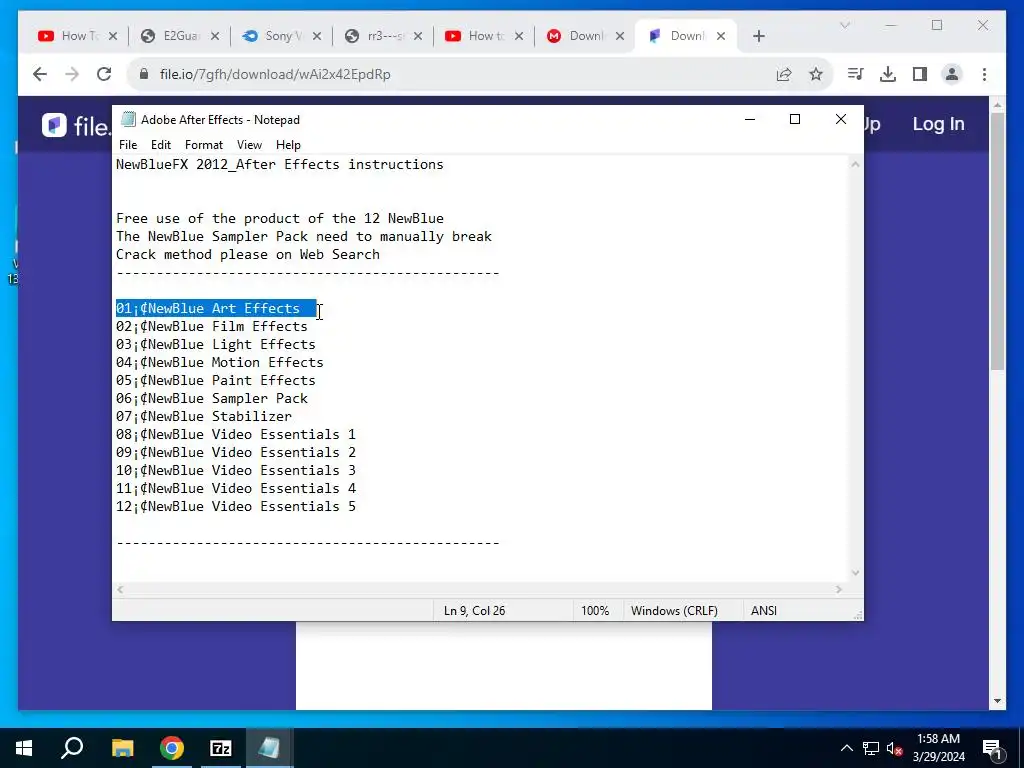Minimize the Notepad window
Image resolution: width=1024 pixels, height=768 pixels.
pos(750,120)
